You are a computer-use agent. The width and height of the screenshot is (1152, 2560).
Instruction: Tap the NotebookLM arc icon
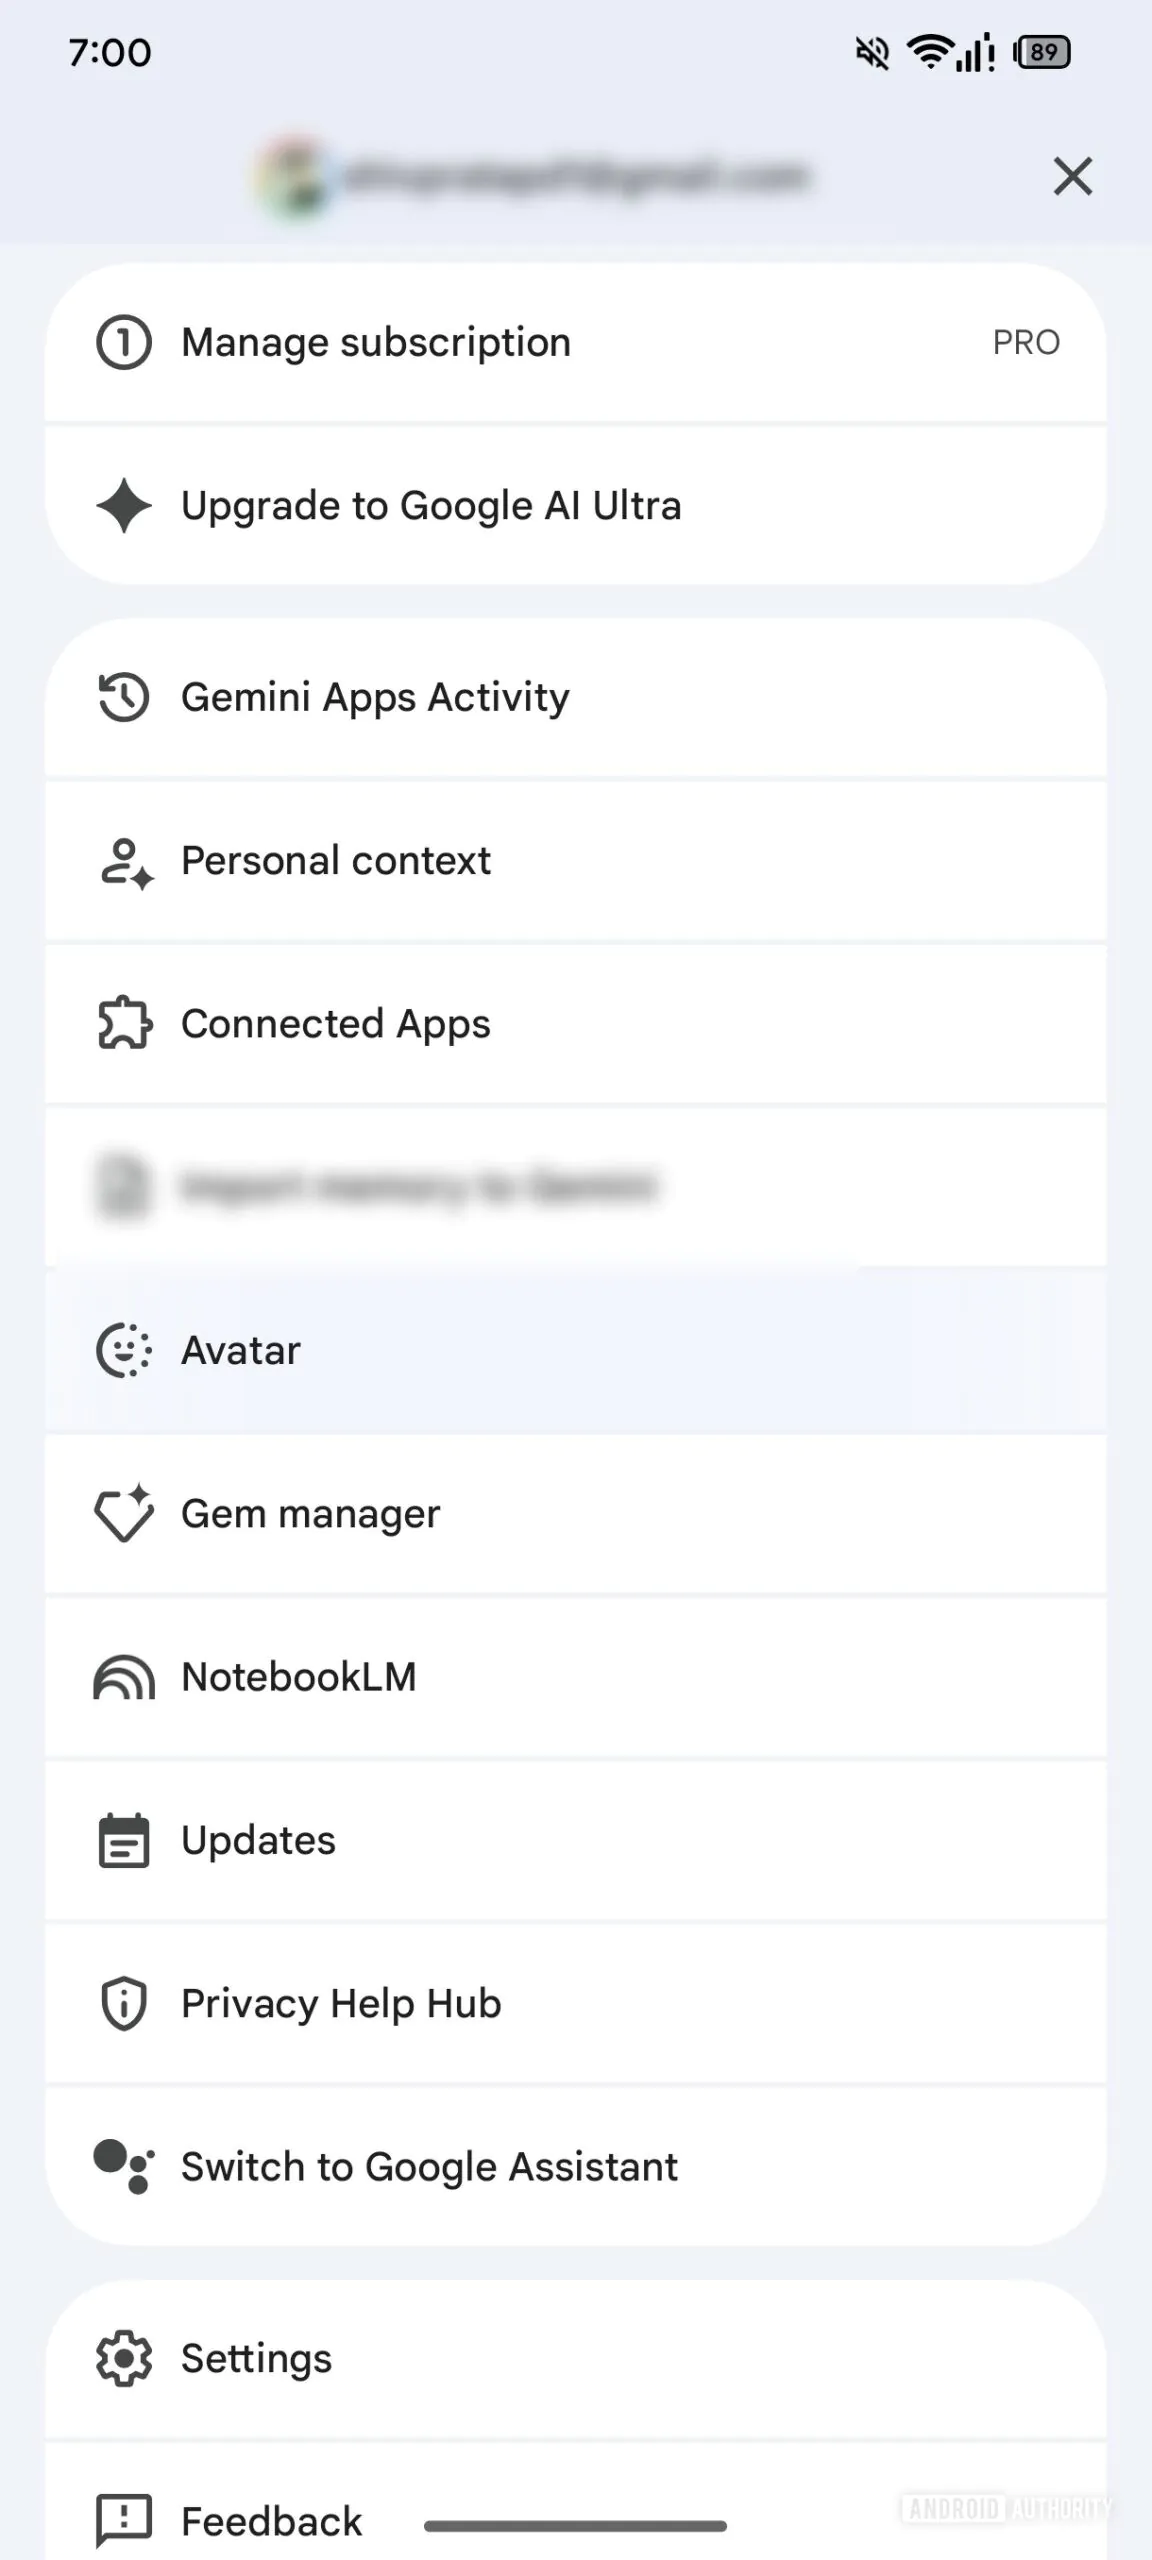pyautogui.click(x=124, y=1677)
